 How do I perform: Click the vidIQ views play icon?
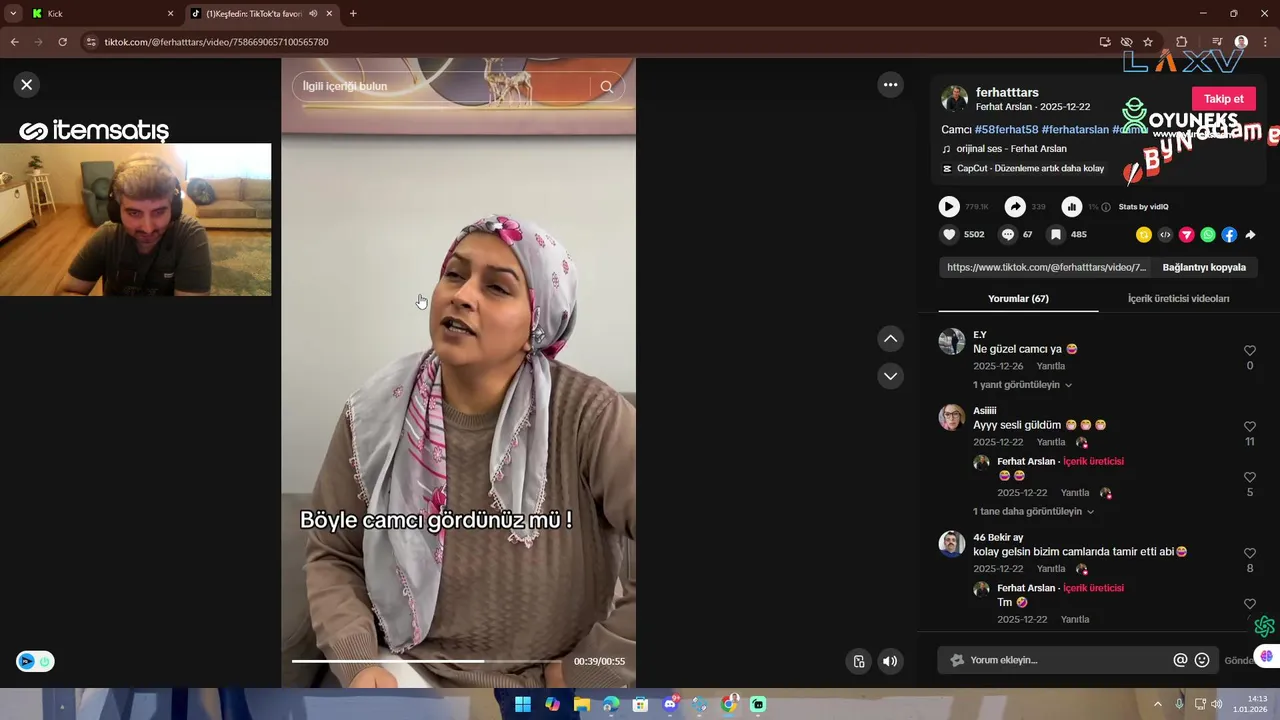(x=949, y=207)
